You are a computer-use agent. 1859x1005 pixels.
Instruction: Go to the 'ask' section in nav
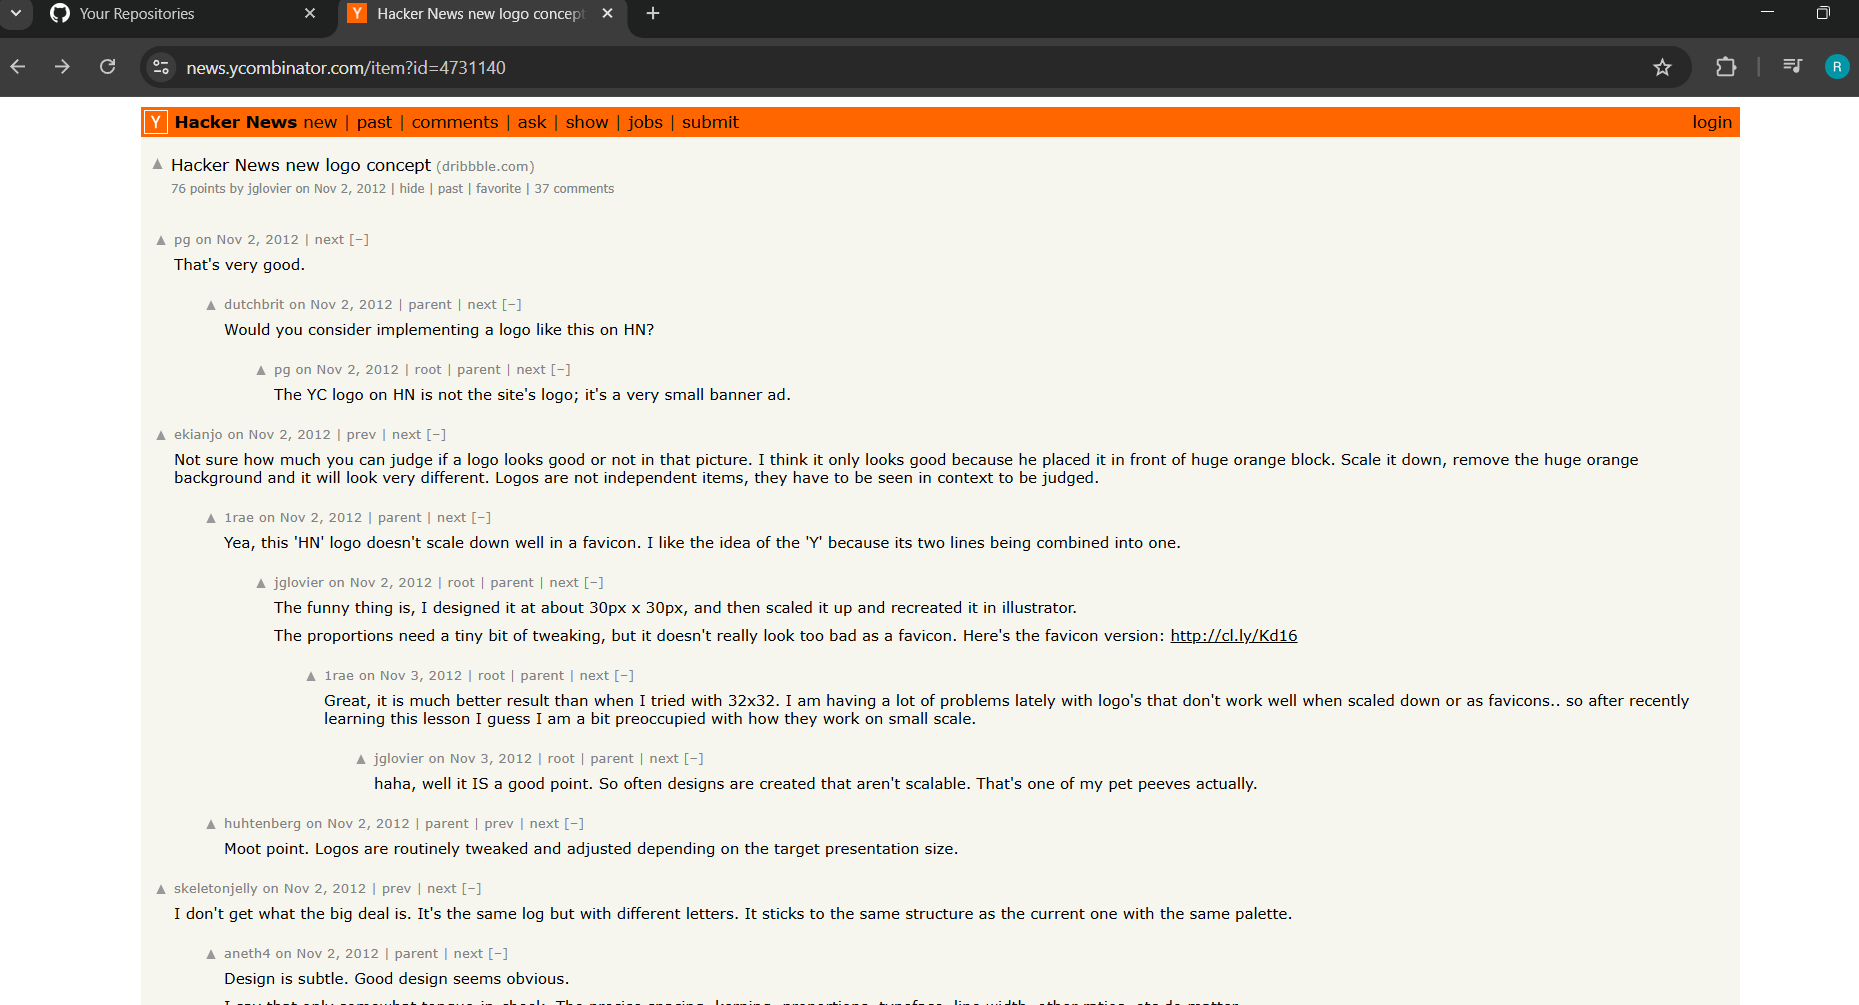pyautogui.click(x=531, y=122)
